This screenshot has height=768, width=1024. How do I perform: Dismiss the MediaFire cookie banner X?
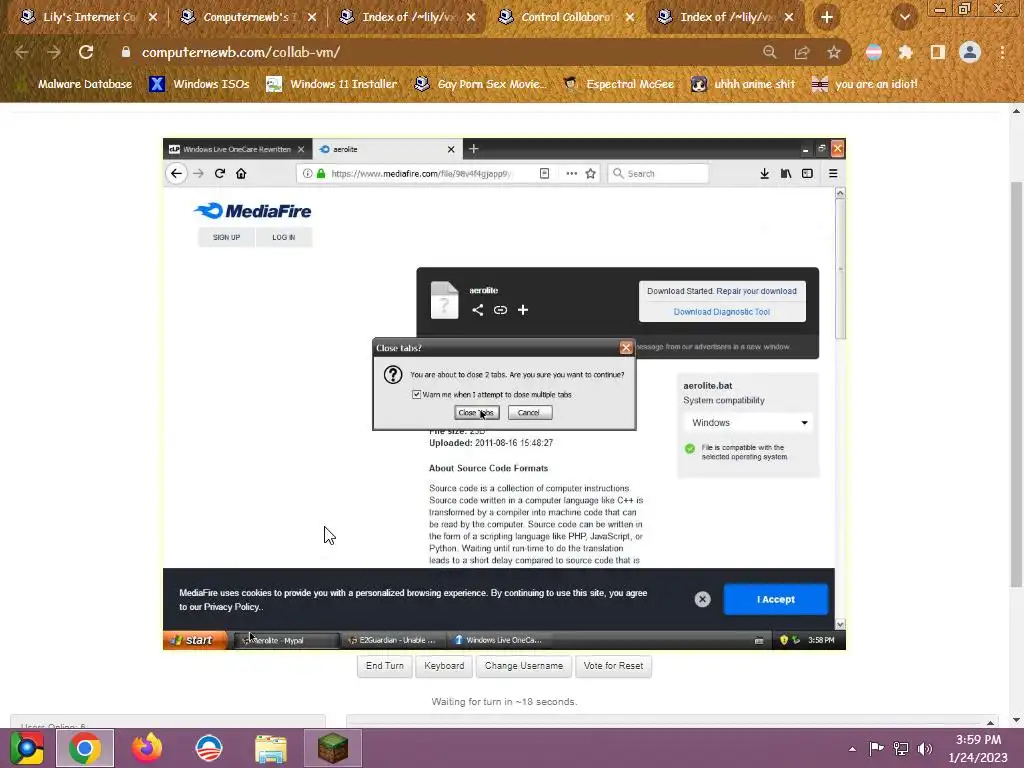click(x=702, y=599)
